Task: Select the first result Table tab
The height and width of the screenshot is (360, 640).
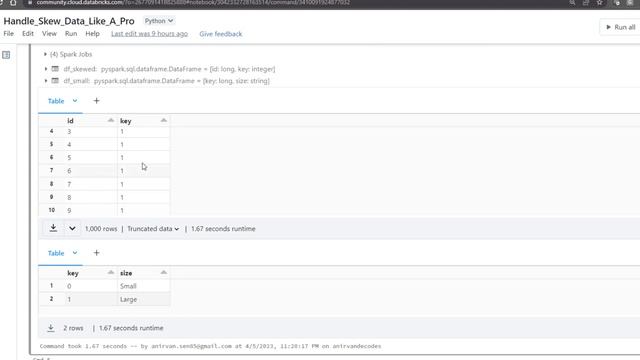Action: pyautogui.click(x=56, y=101)
